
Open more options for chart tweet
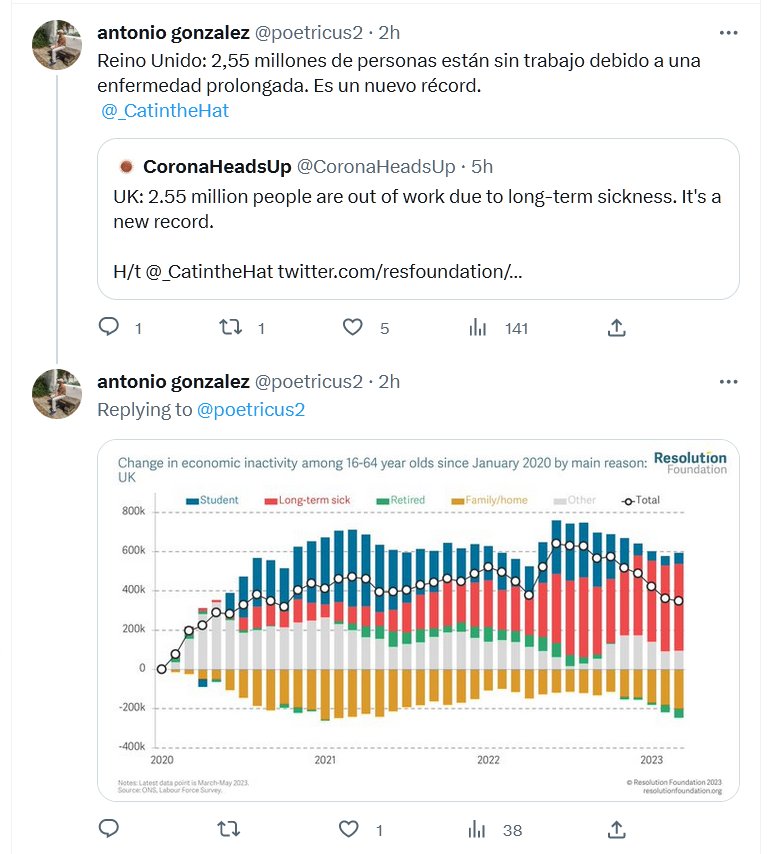(730, 381)
